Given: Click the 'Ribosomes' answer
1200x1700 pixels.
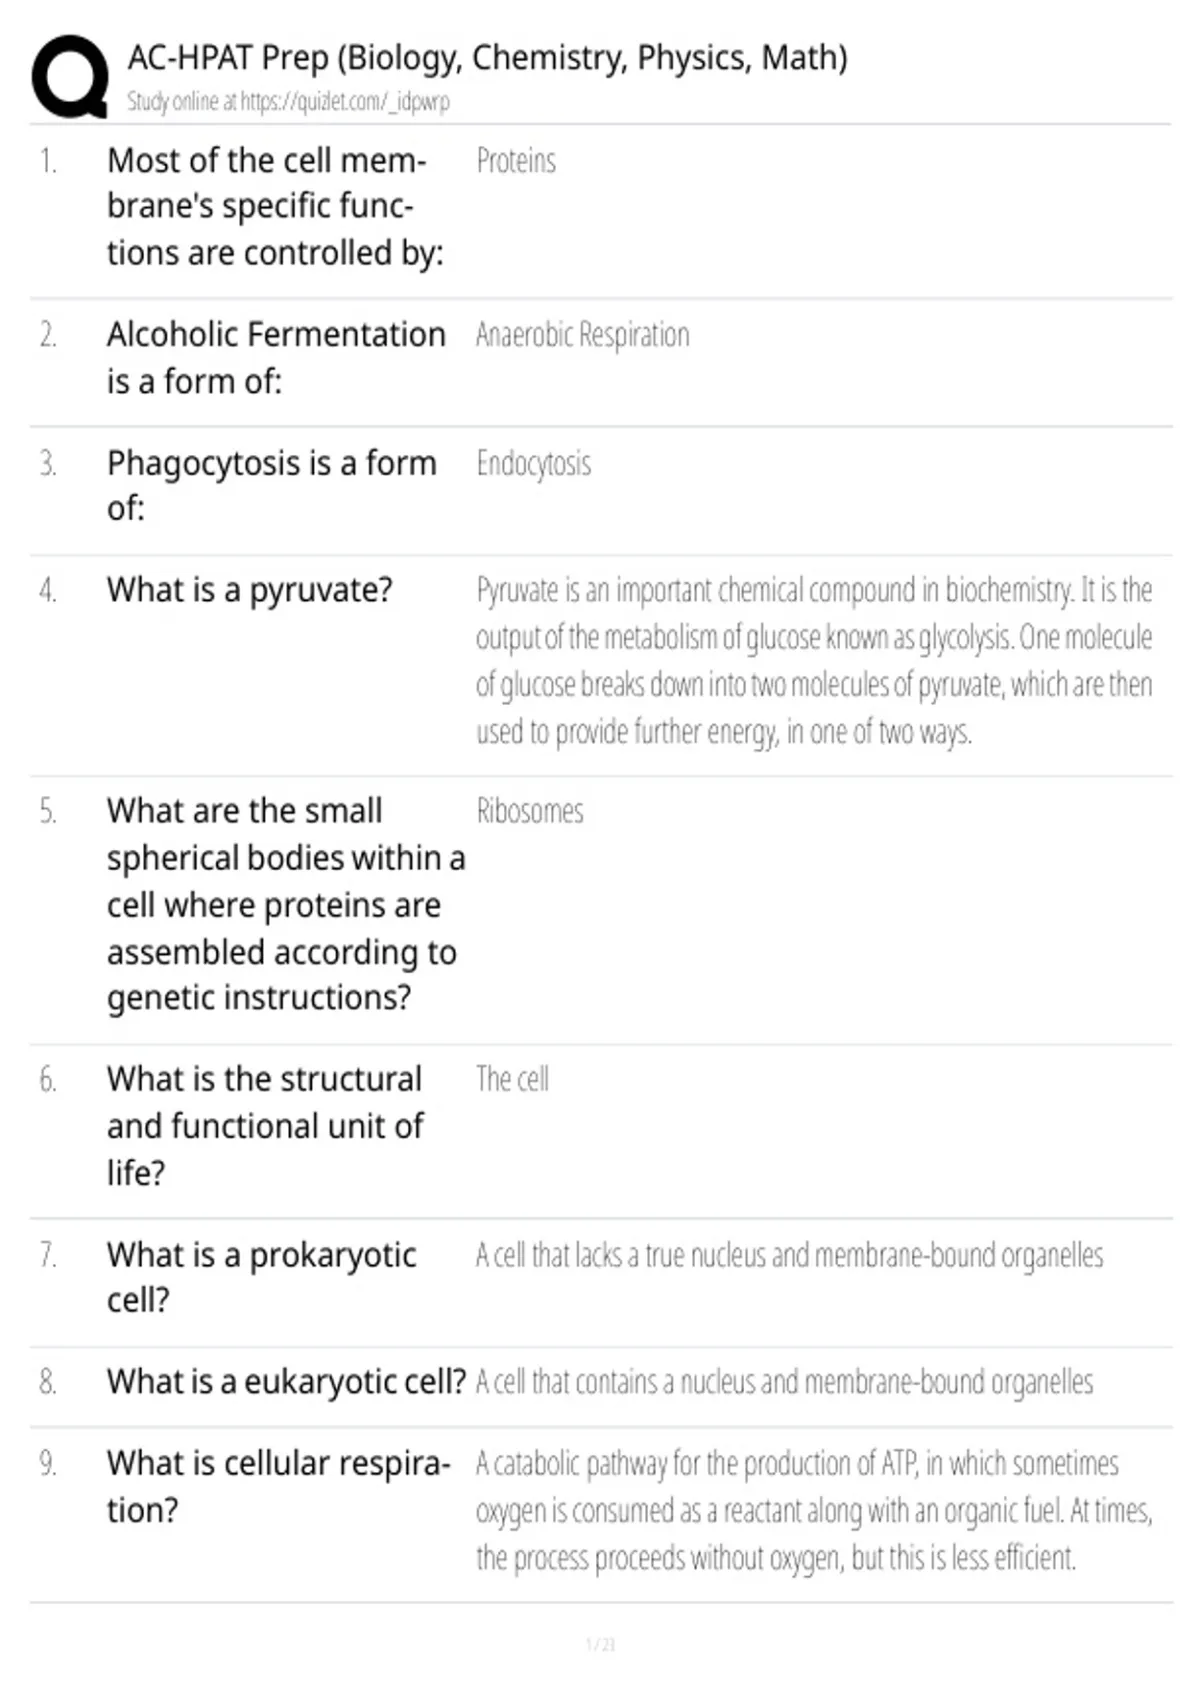Looking at the screenshot, I should coord(530,811).
